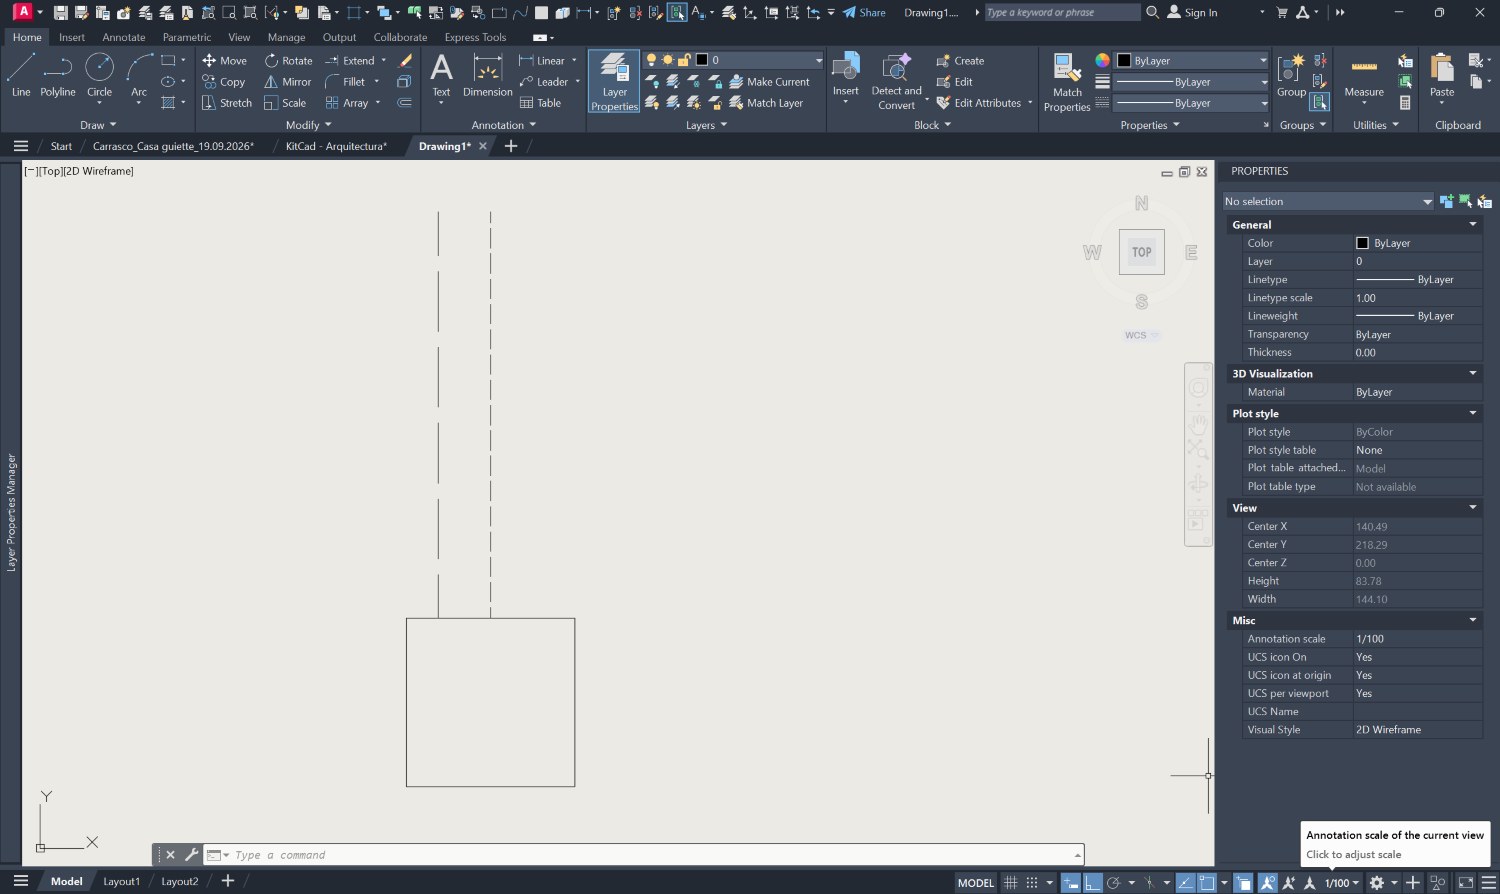Open Layer Properties manager
The image size is (1500, 894).
pyautogui.click(x=614, y=81)
